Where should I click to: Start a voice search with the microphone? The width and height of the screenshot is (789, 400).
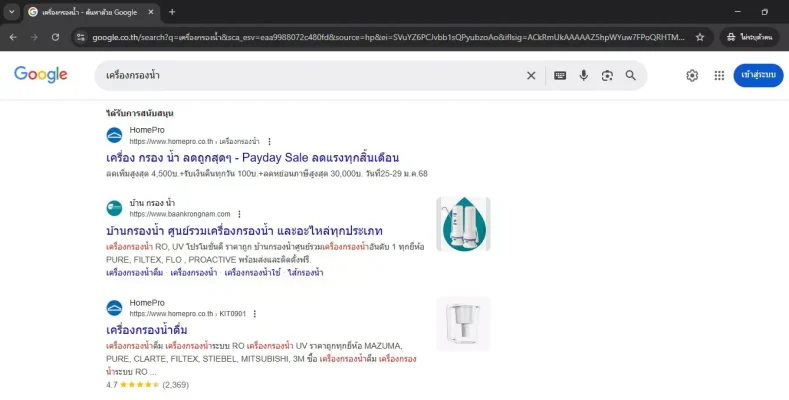coord(584,76)
